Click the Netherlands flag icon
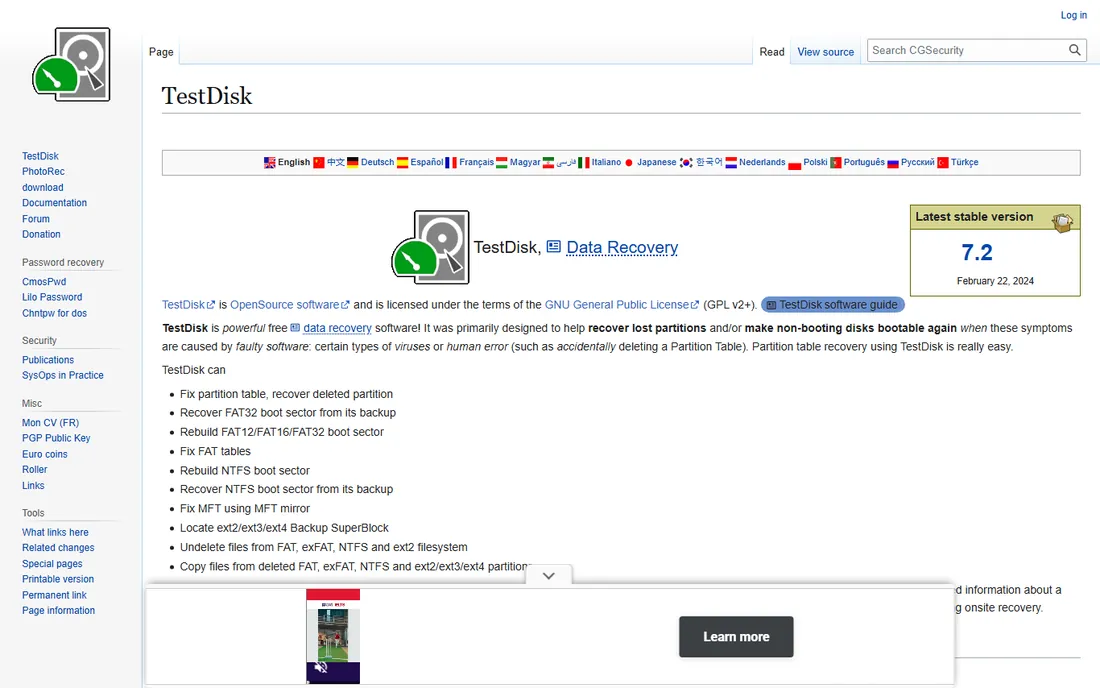Image resolution: width=1100 pixels, height=688 pixels. tap(731, 163)
